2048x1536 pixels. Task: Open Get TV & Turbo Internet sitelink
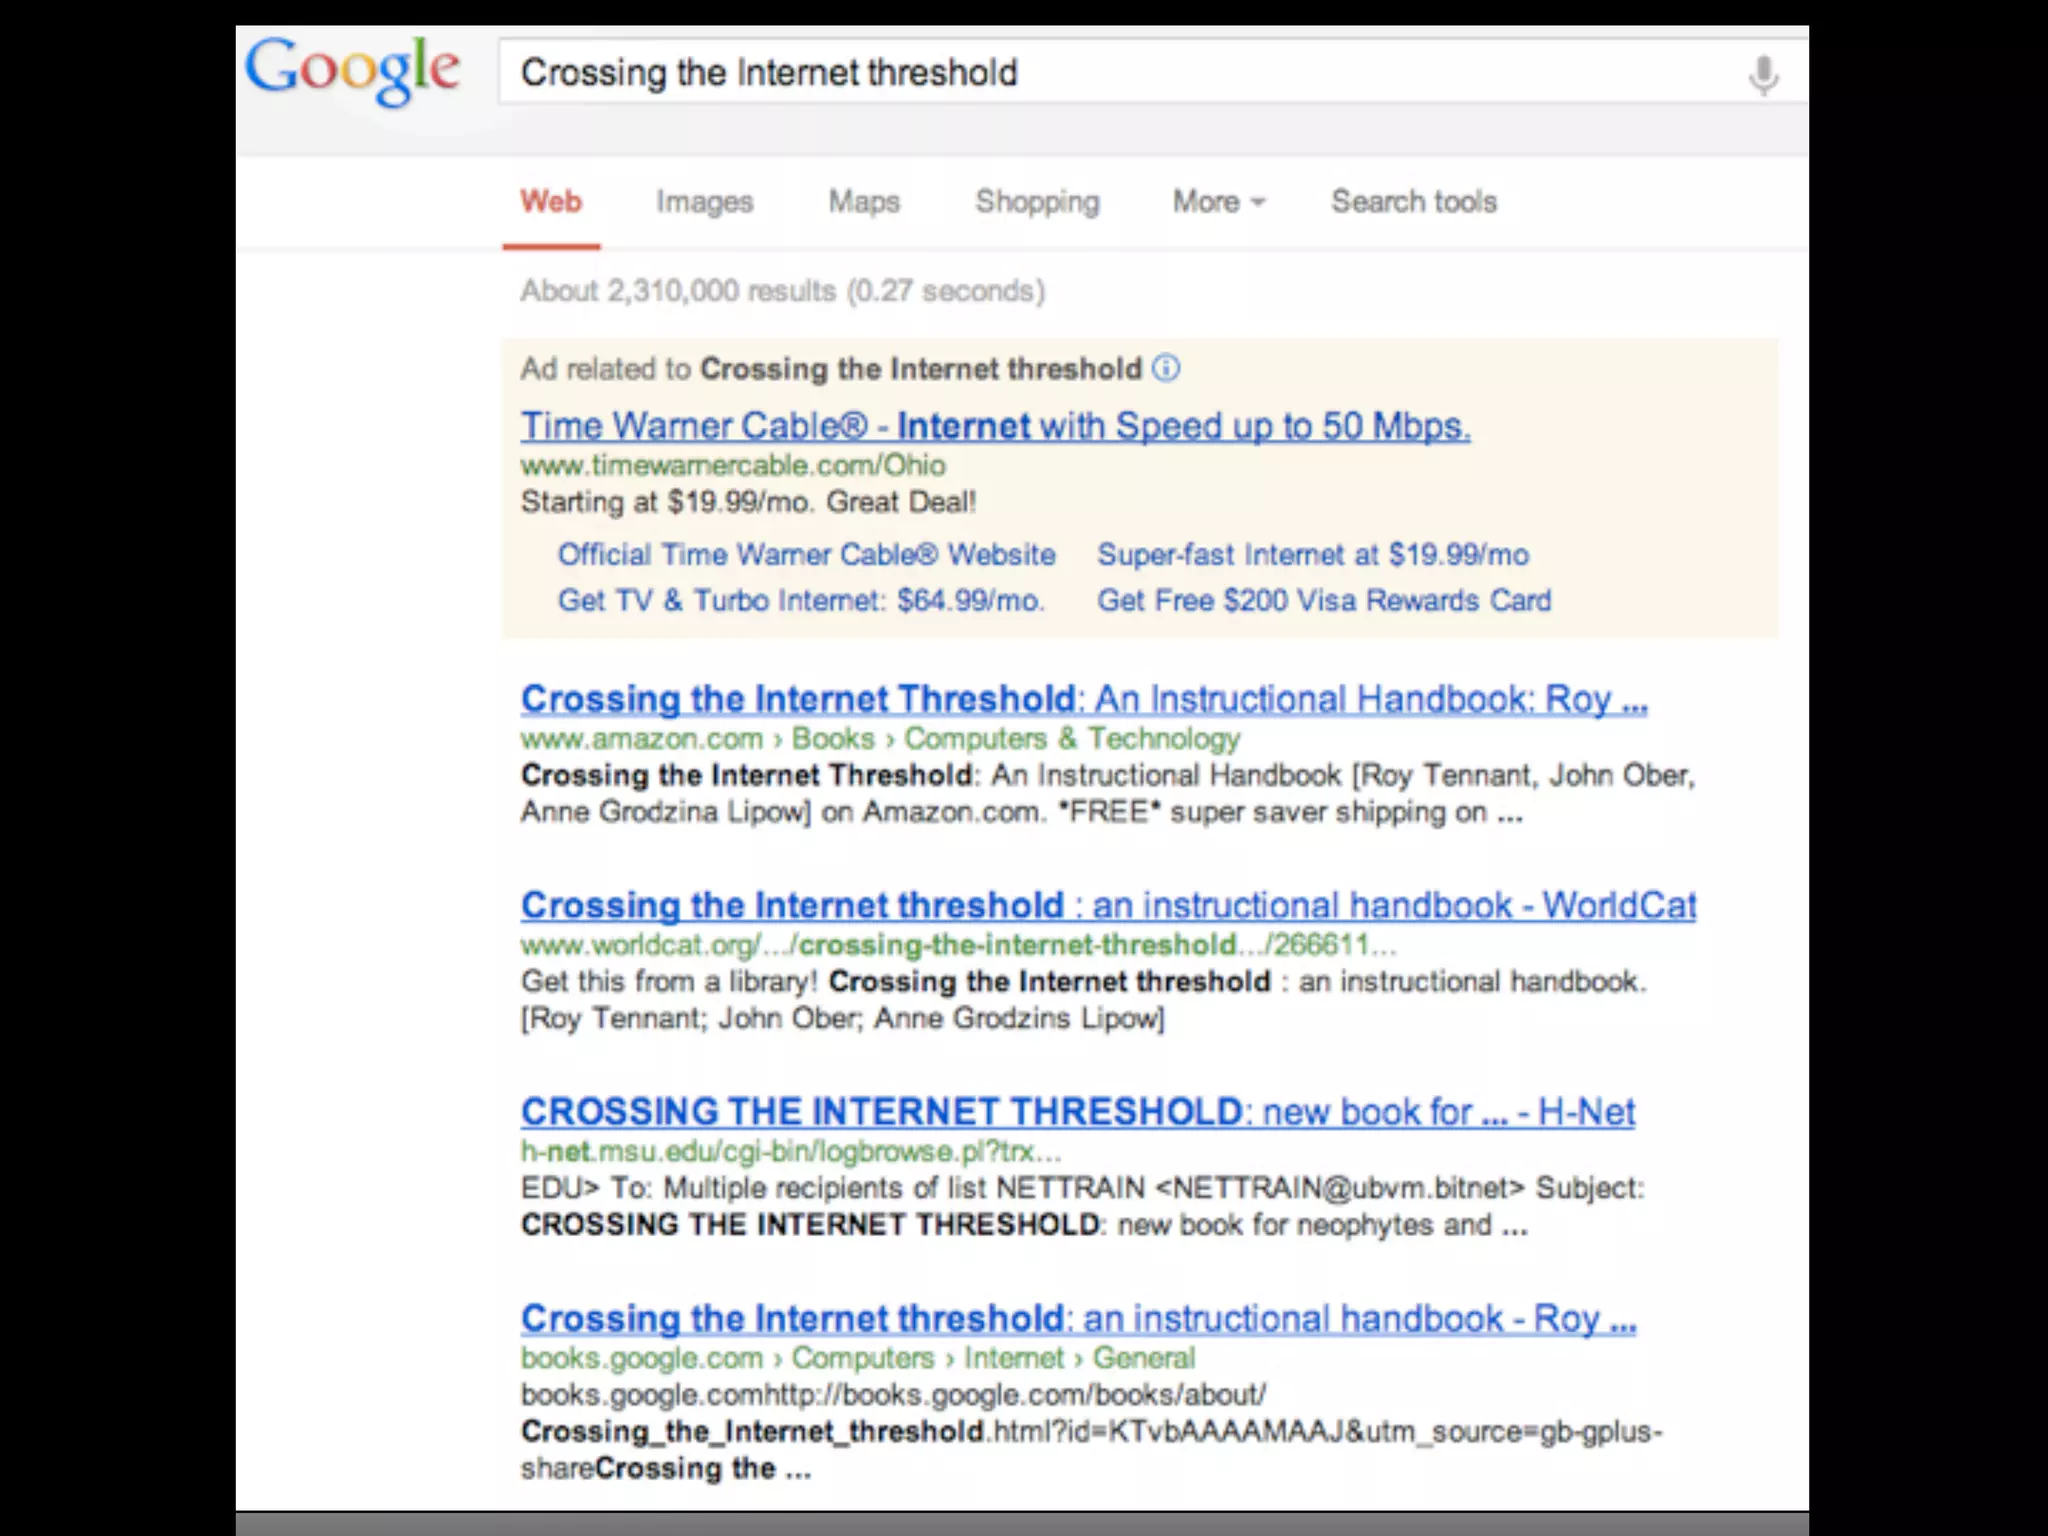tap(800, 601)
